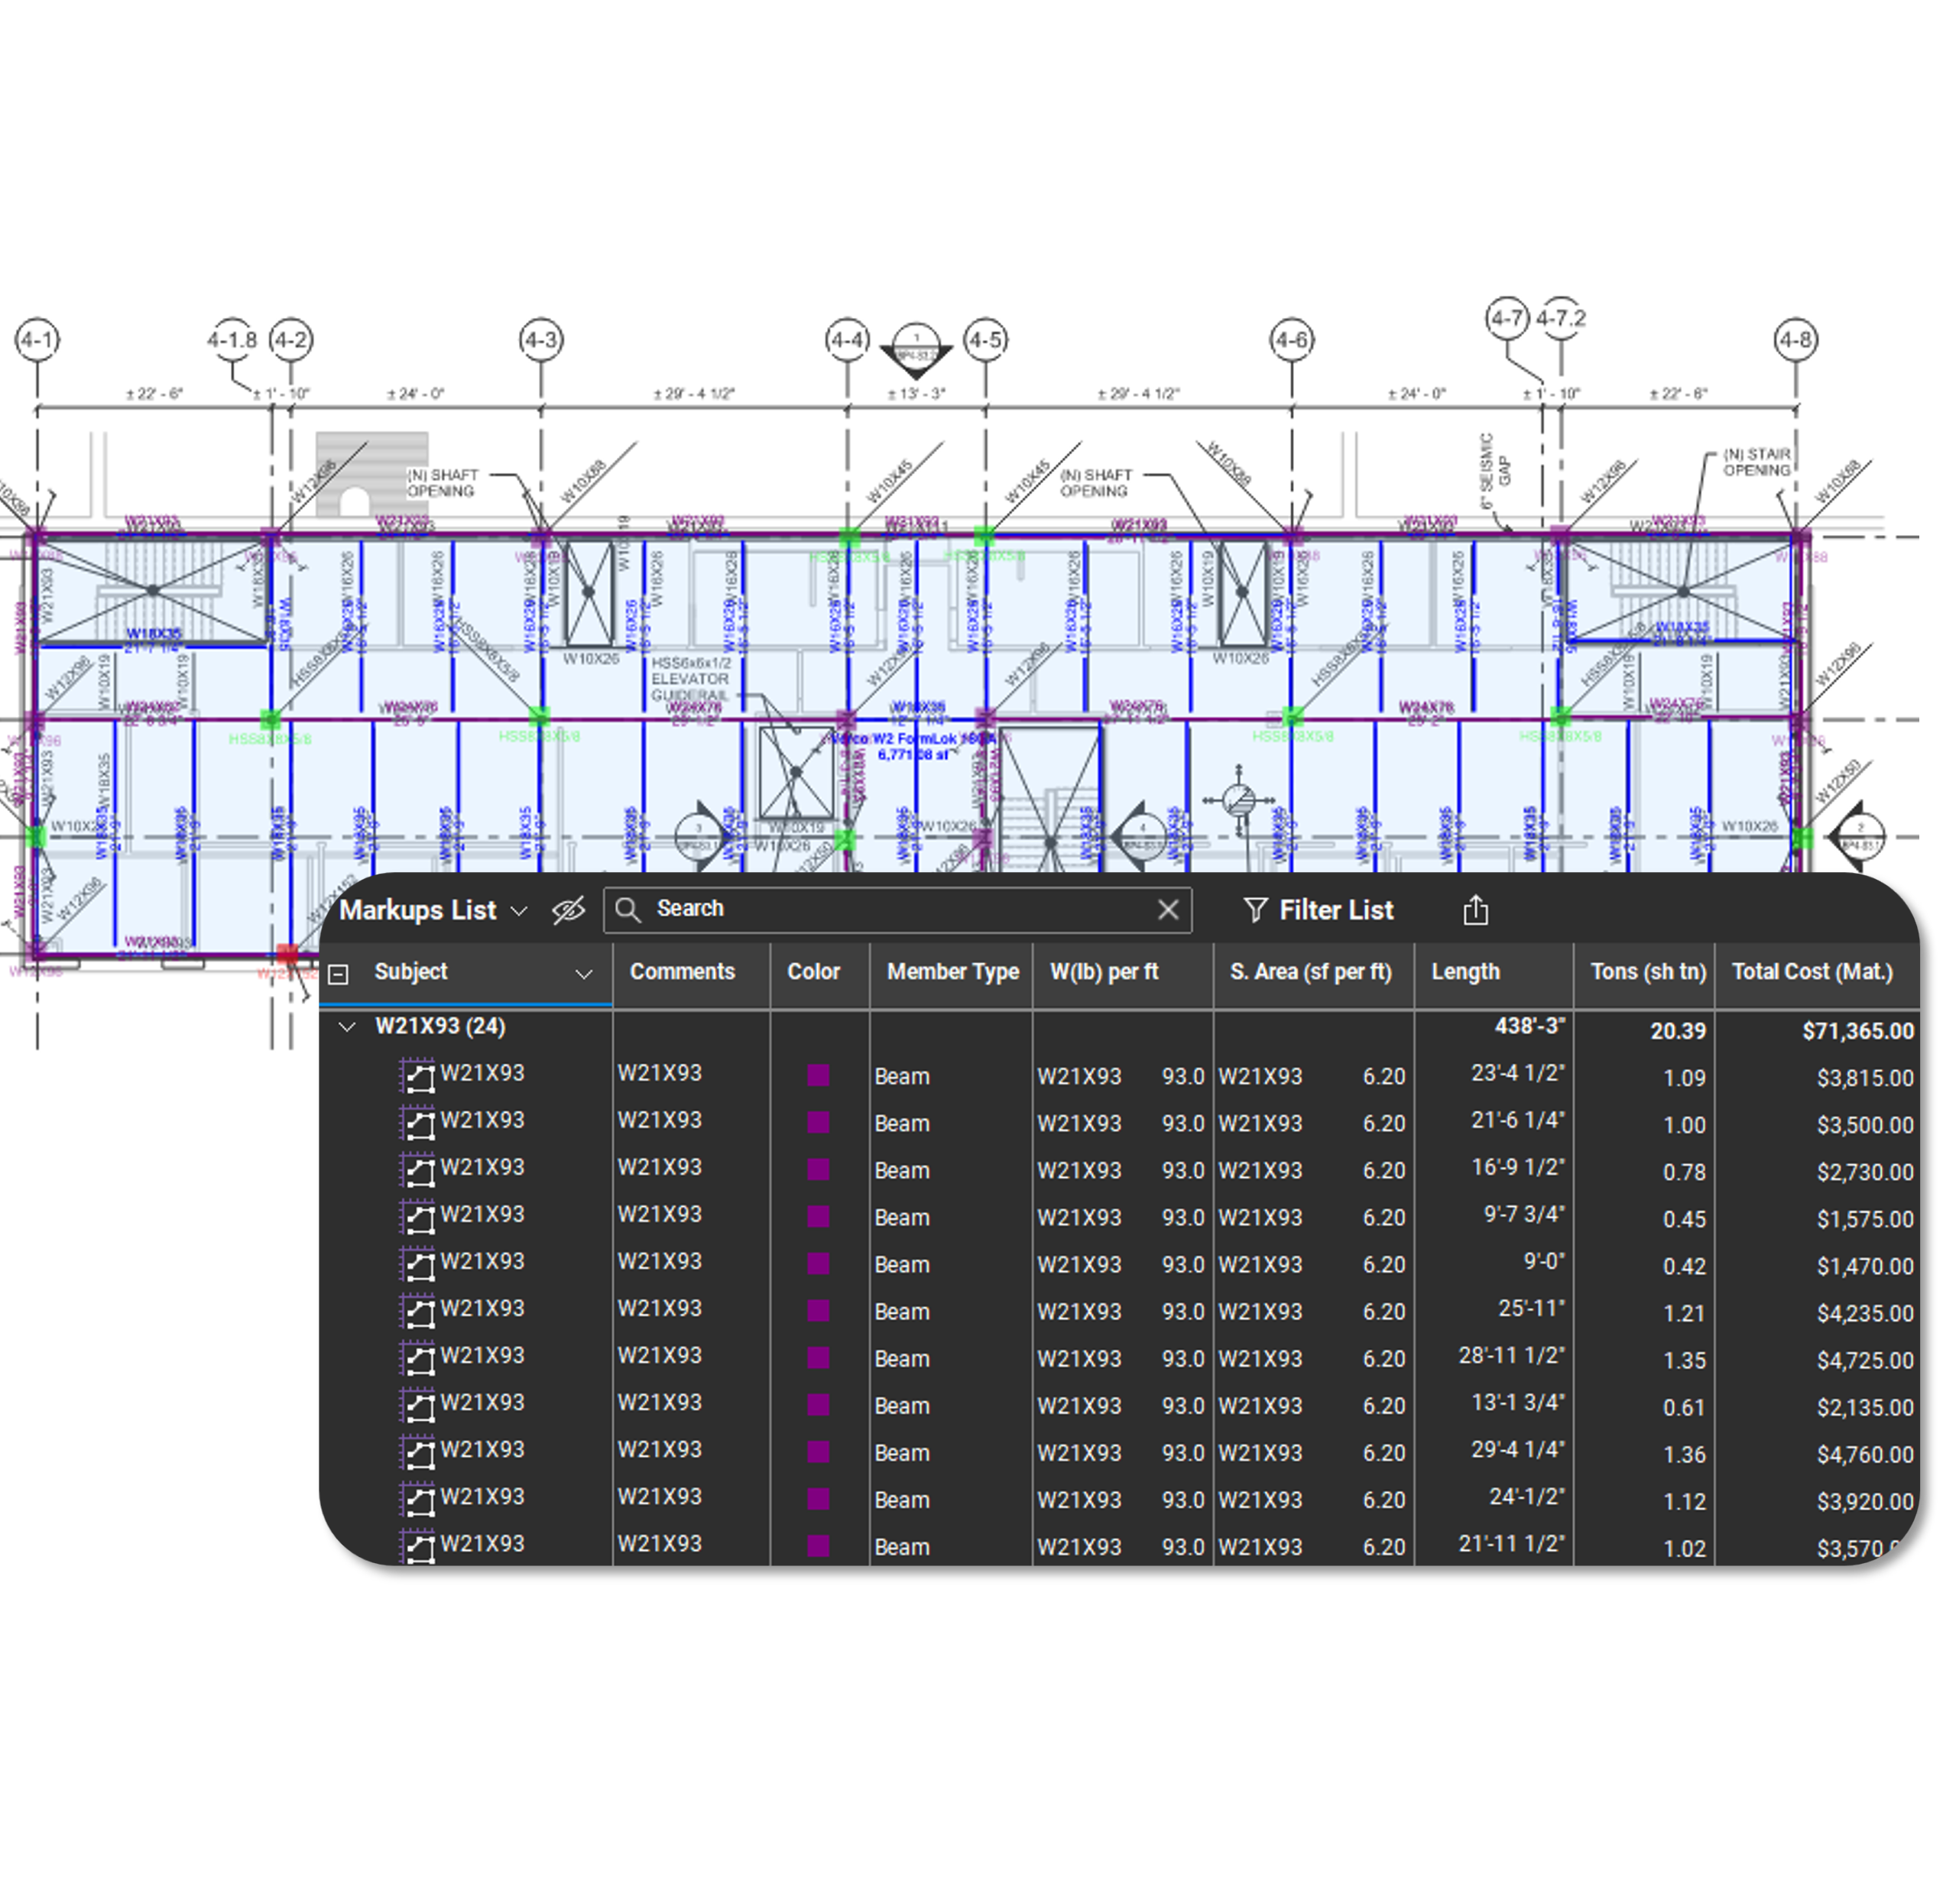Sort by the Comments column header

click(x=682, y=971)
